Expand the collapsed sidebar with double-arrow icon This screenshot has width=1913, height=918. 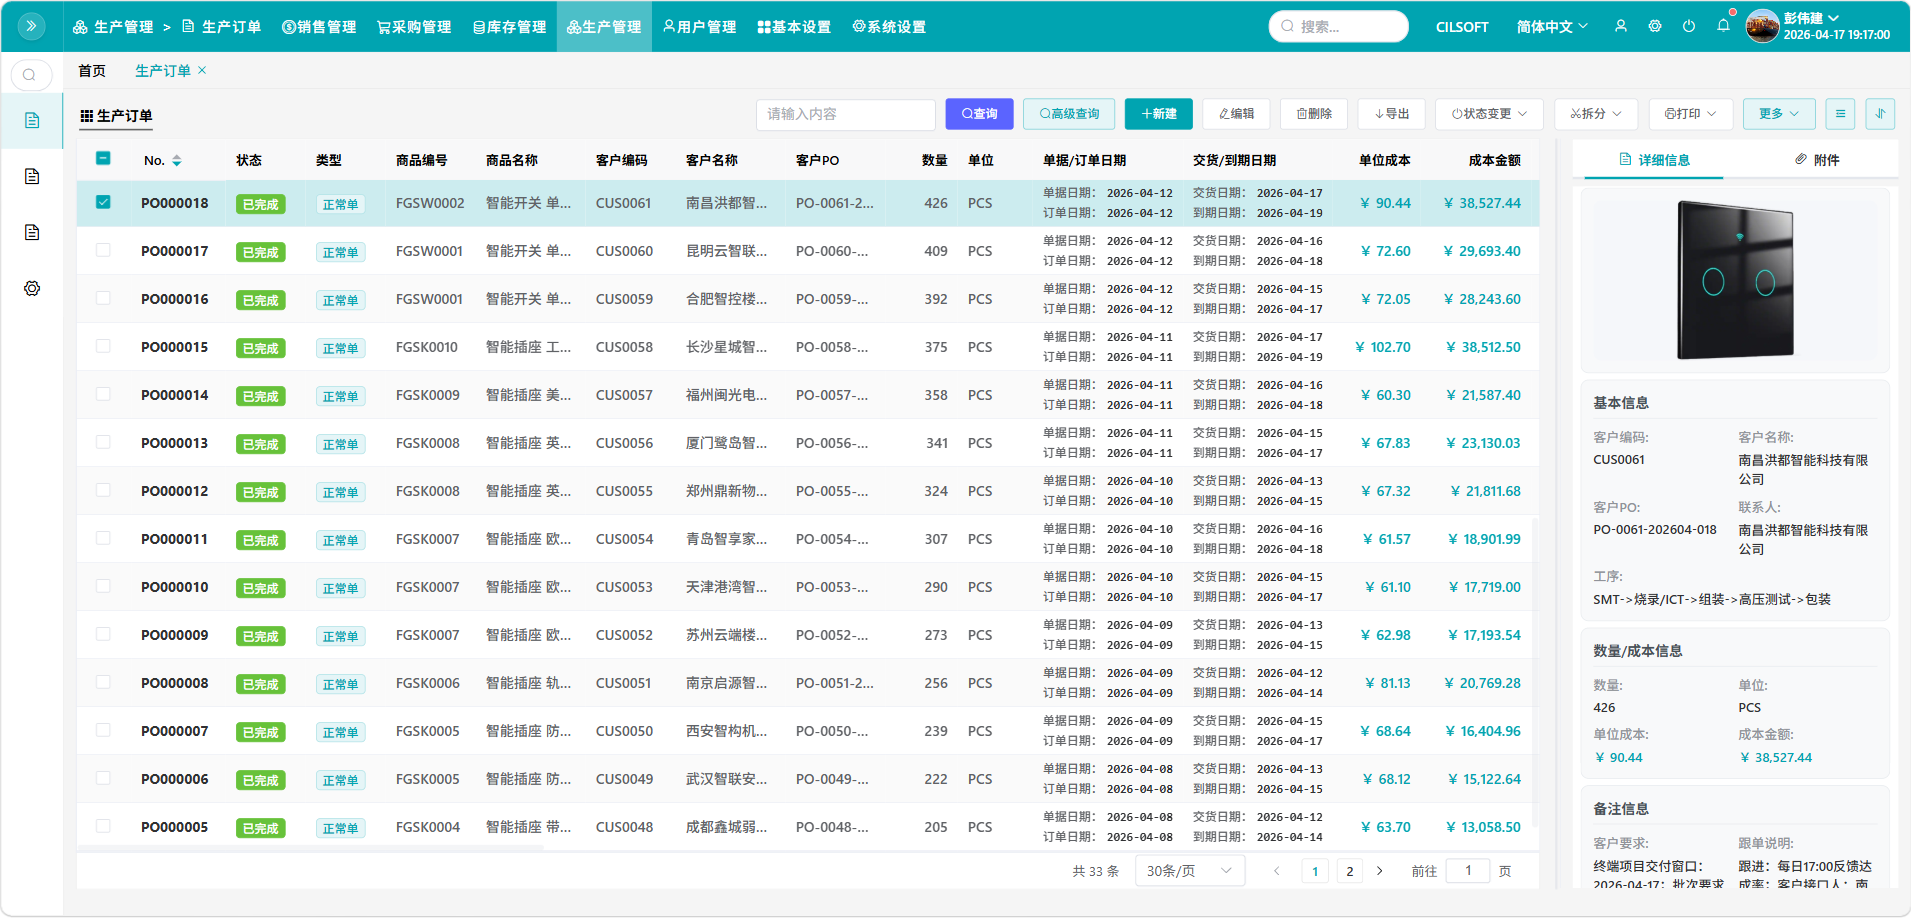(x=31, y=26)
